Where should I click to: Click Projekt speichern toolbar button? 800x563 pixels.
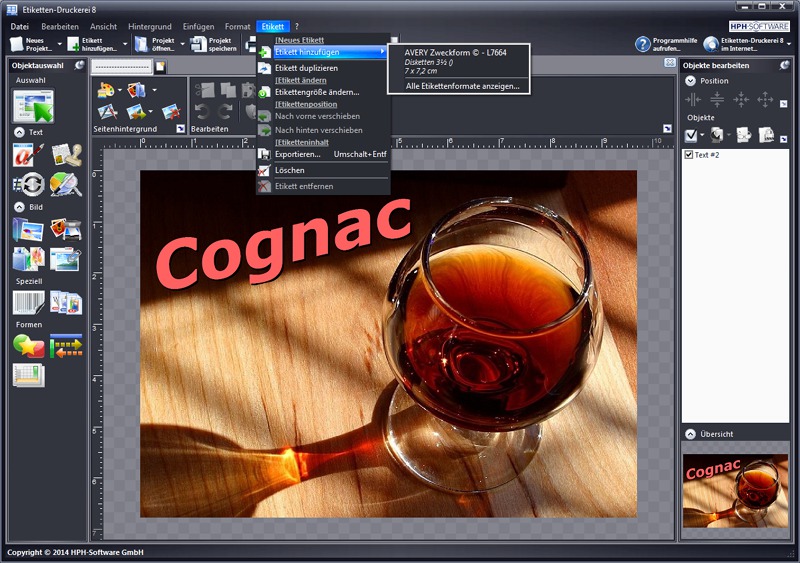pos(214,44)
